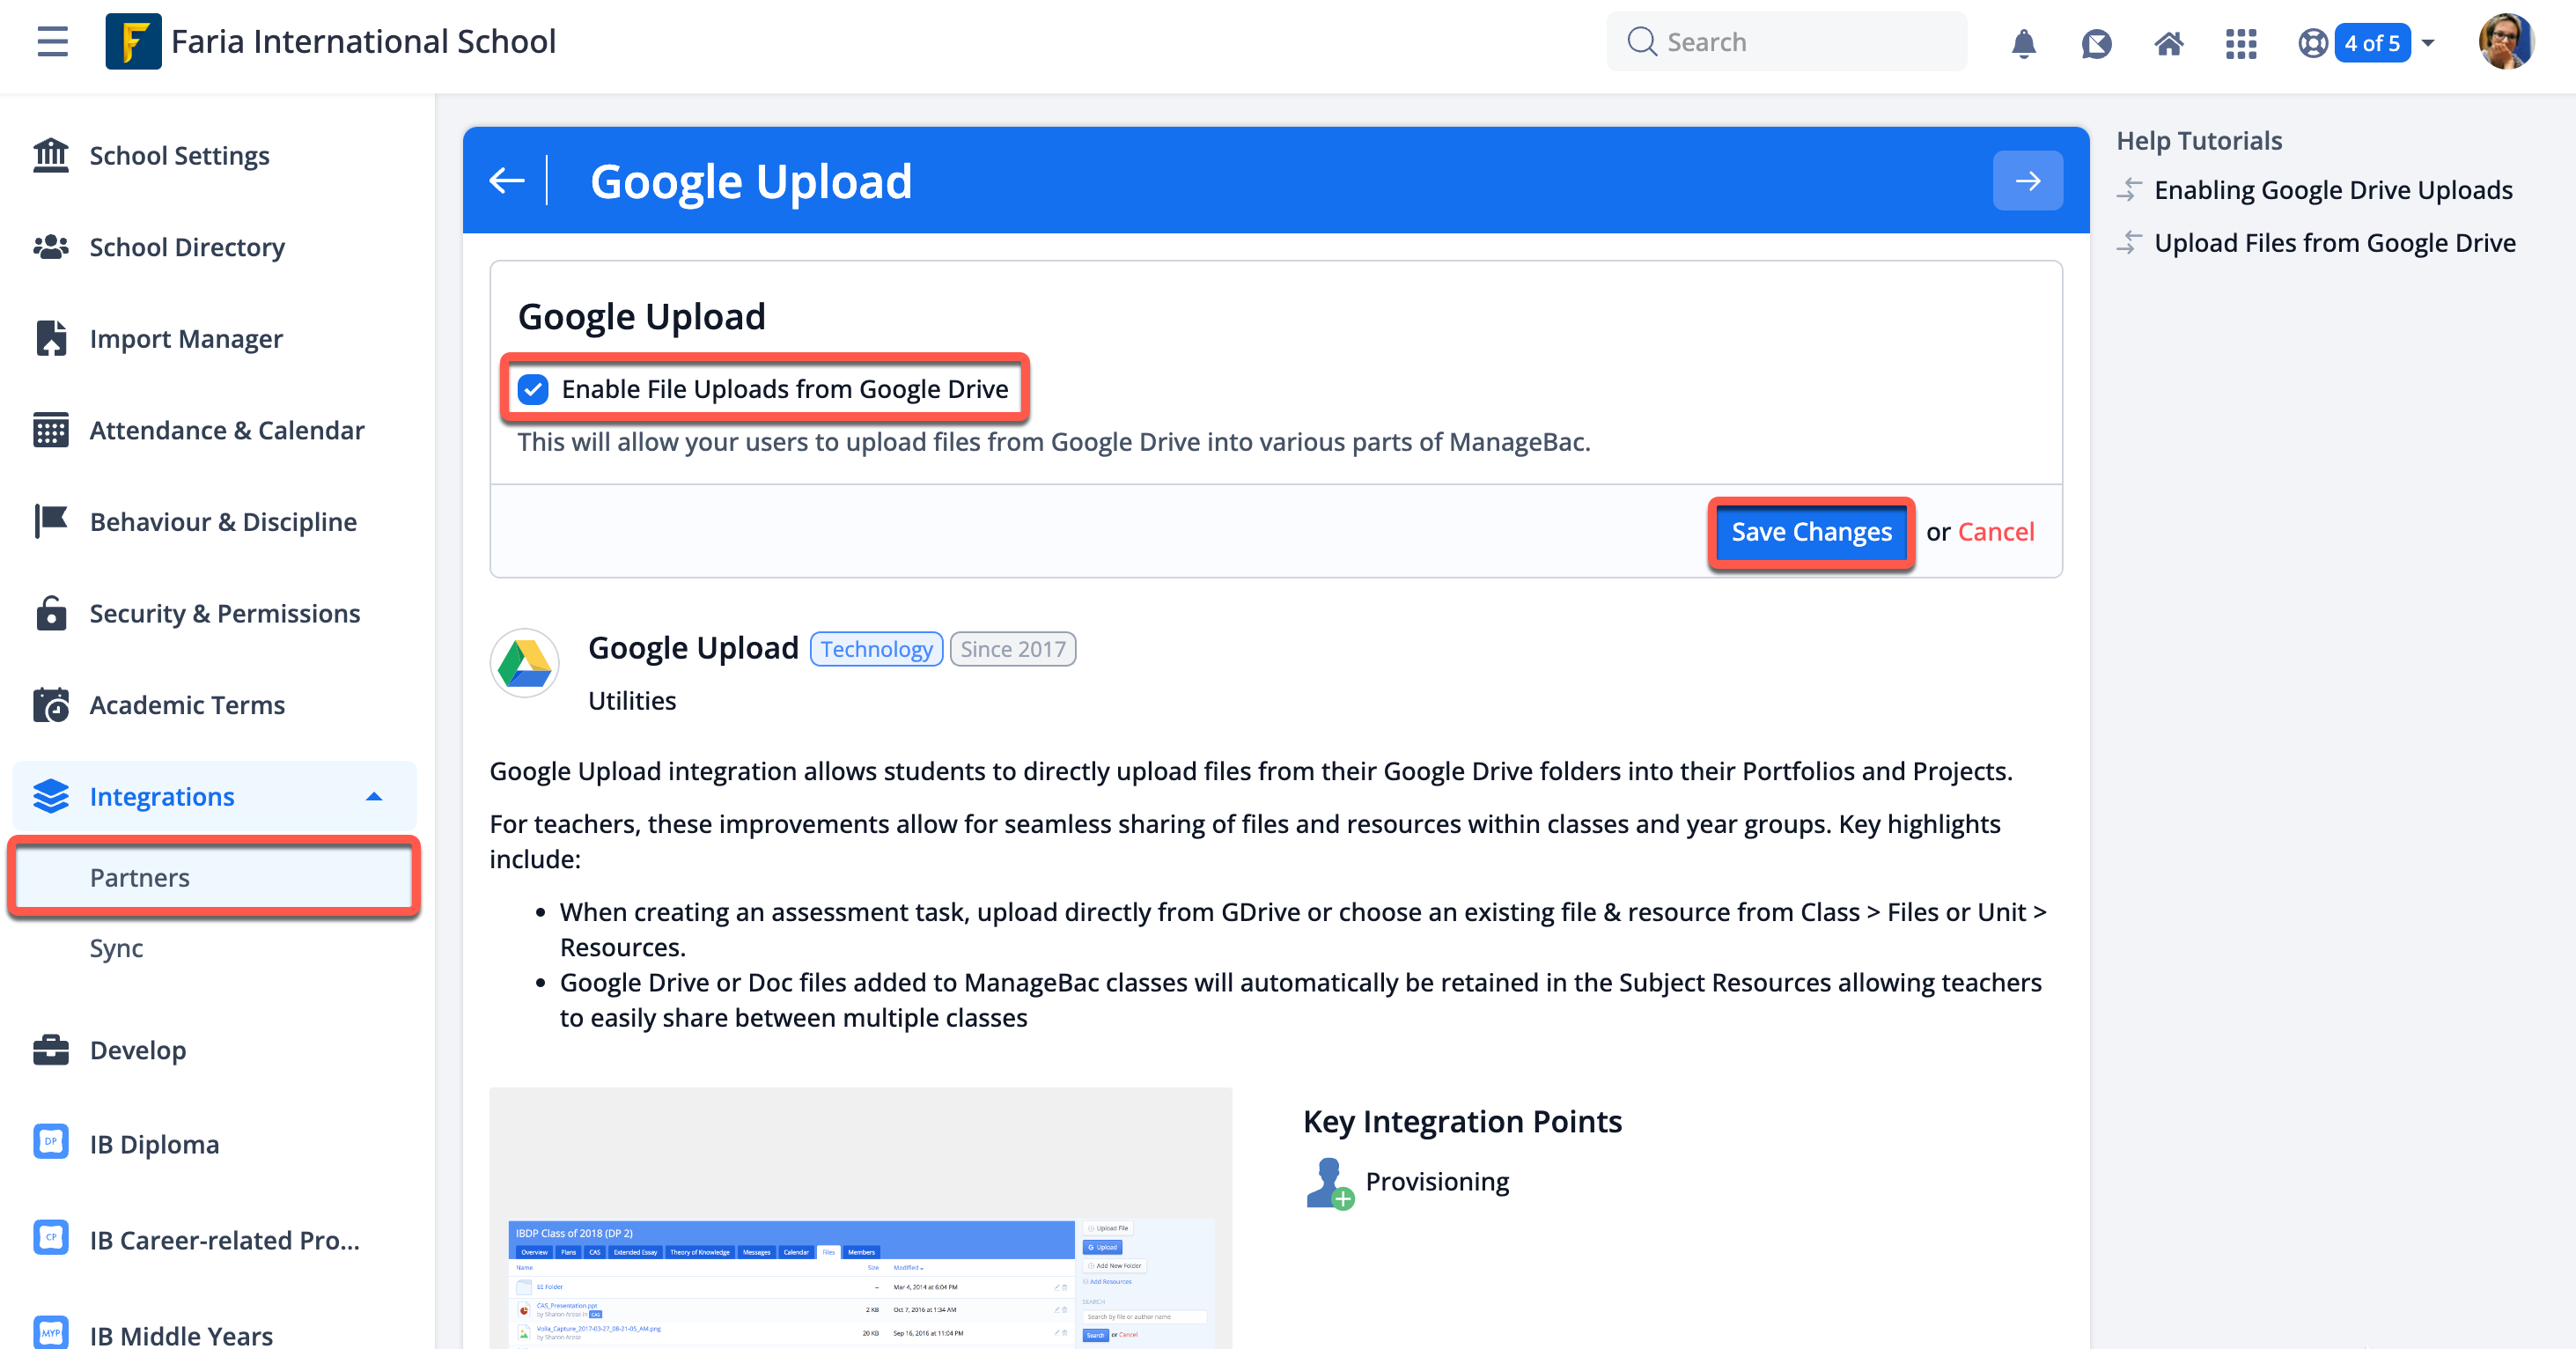2576x1349 pixels.
Task: Click the IB Middle Years MYP icon
Action: tap(51, 1332)
